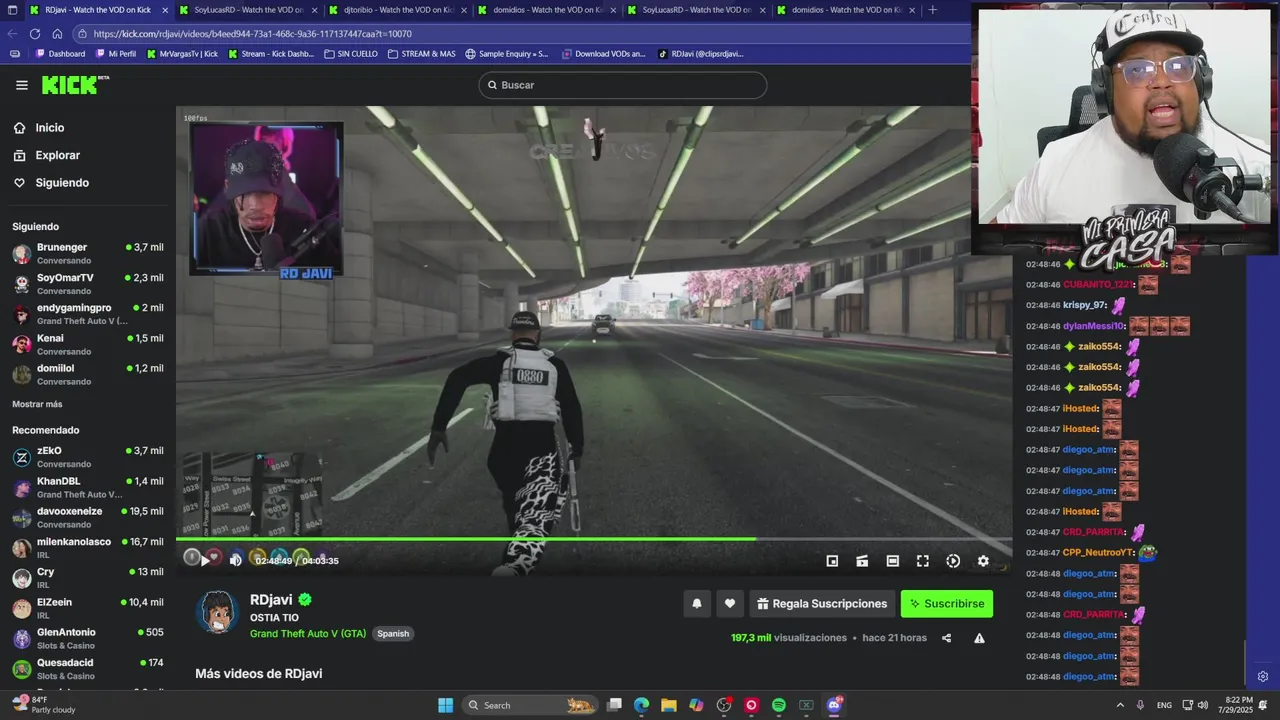
Task: Open milenkanolasco recommended channel
Action: [88, 548]
